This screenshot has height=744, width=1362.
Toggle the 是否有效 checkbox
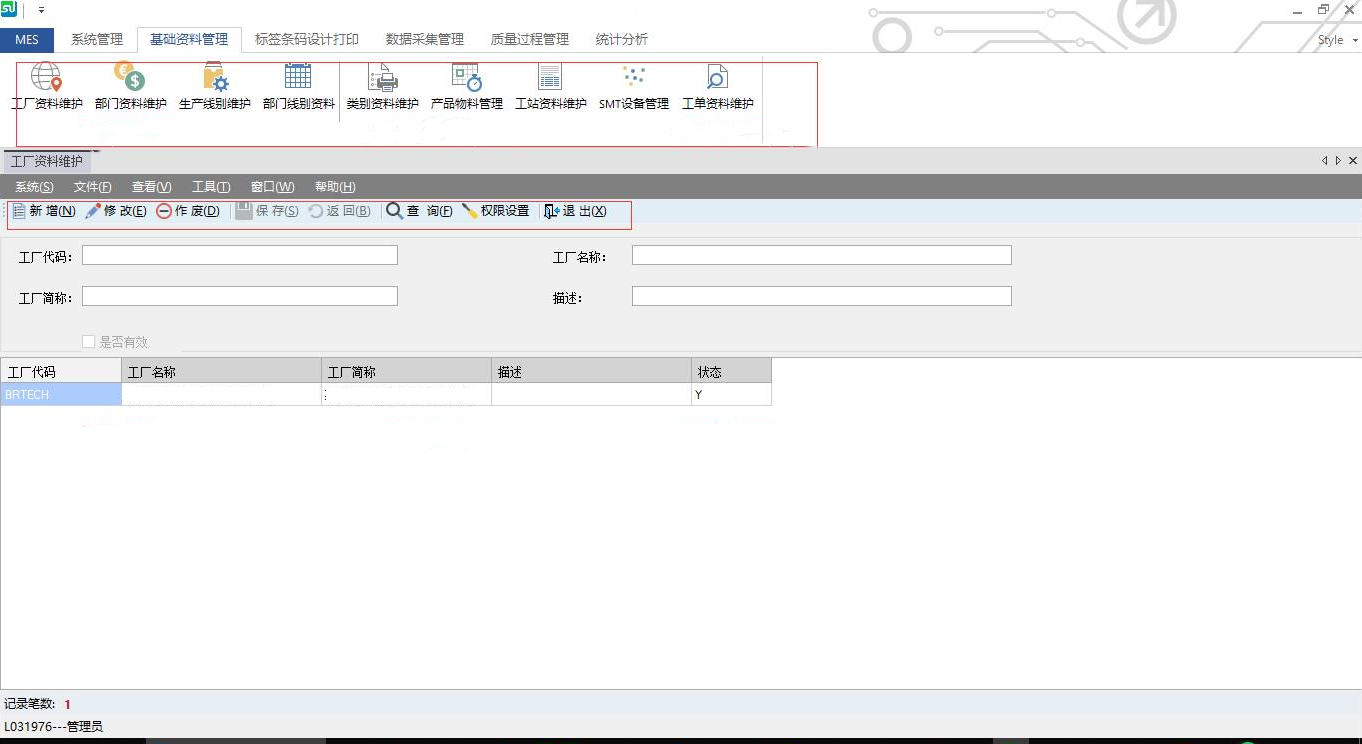pos(89,342)
